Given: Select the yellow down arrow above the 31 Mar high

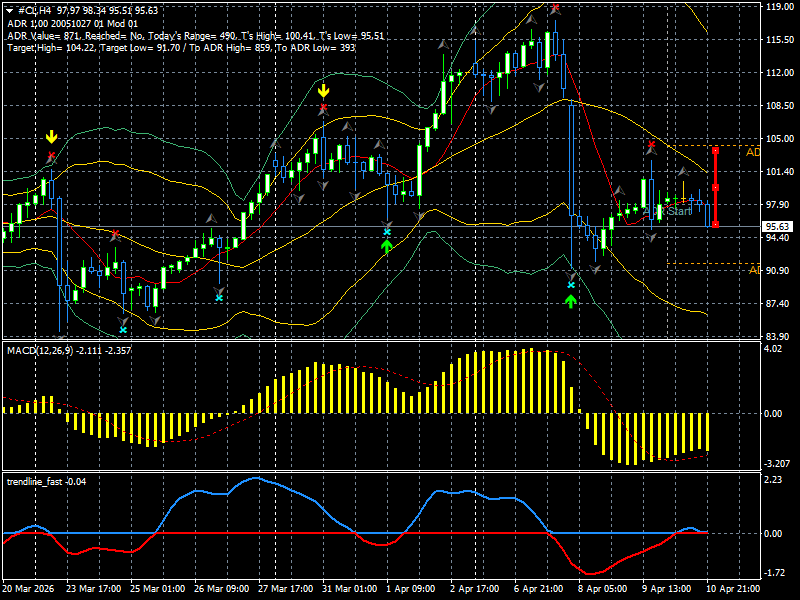Looking at the screenshot, I should click(x=323, y=91).
